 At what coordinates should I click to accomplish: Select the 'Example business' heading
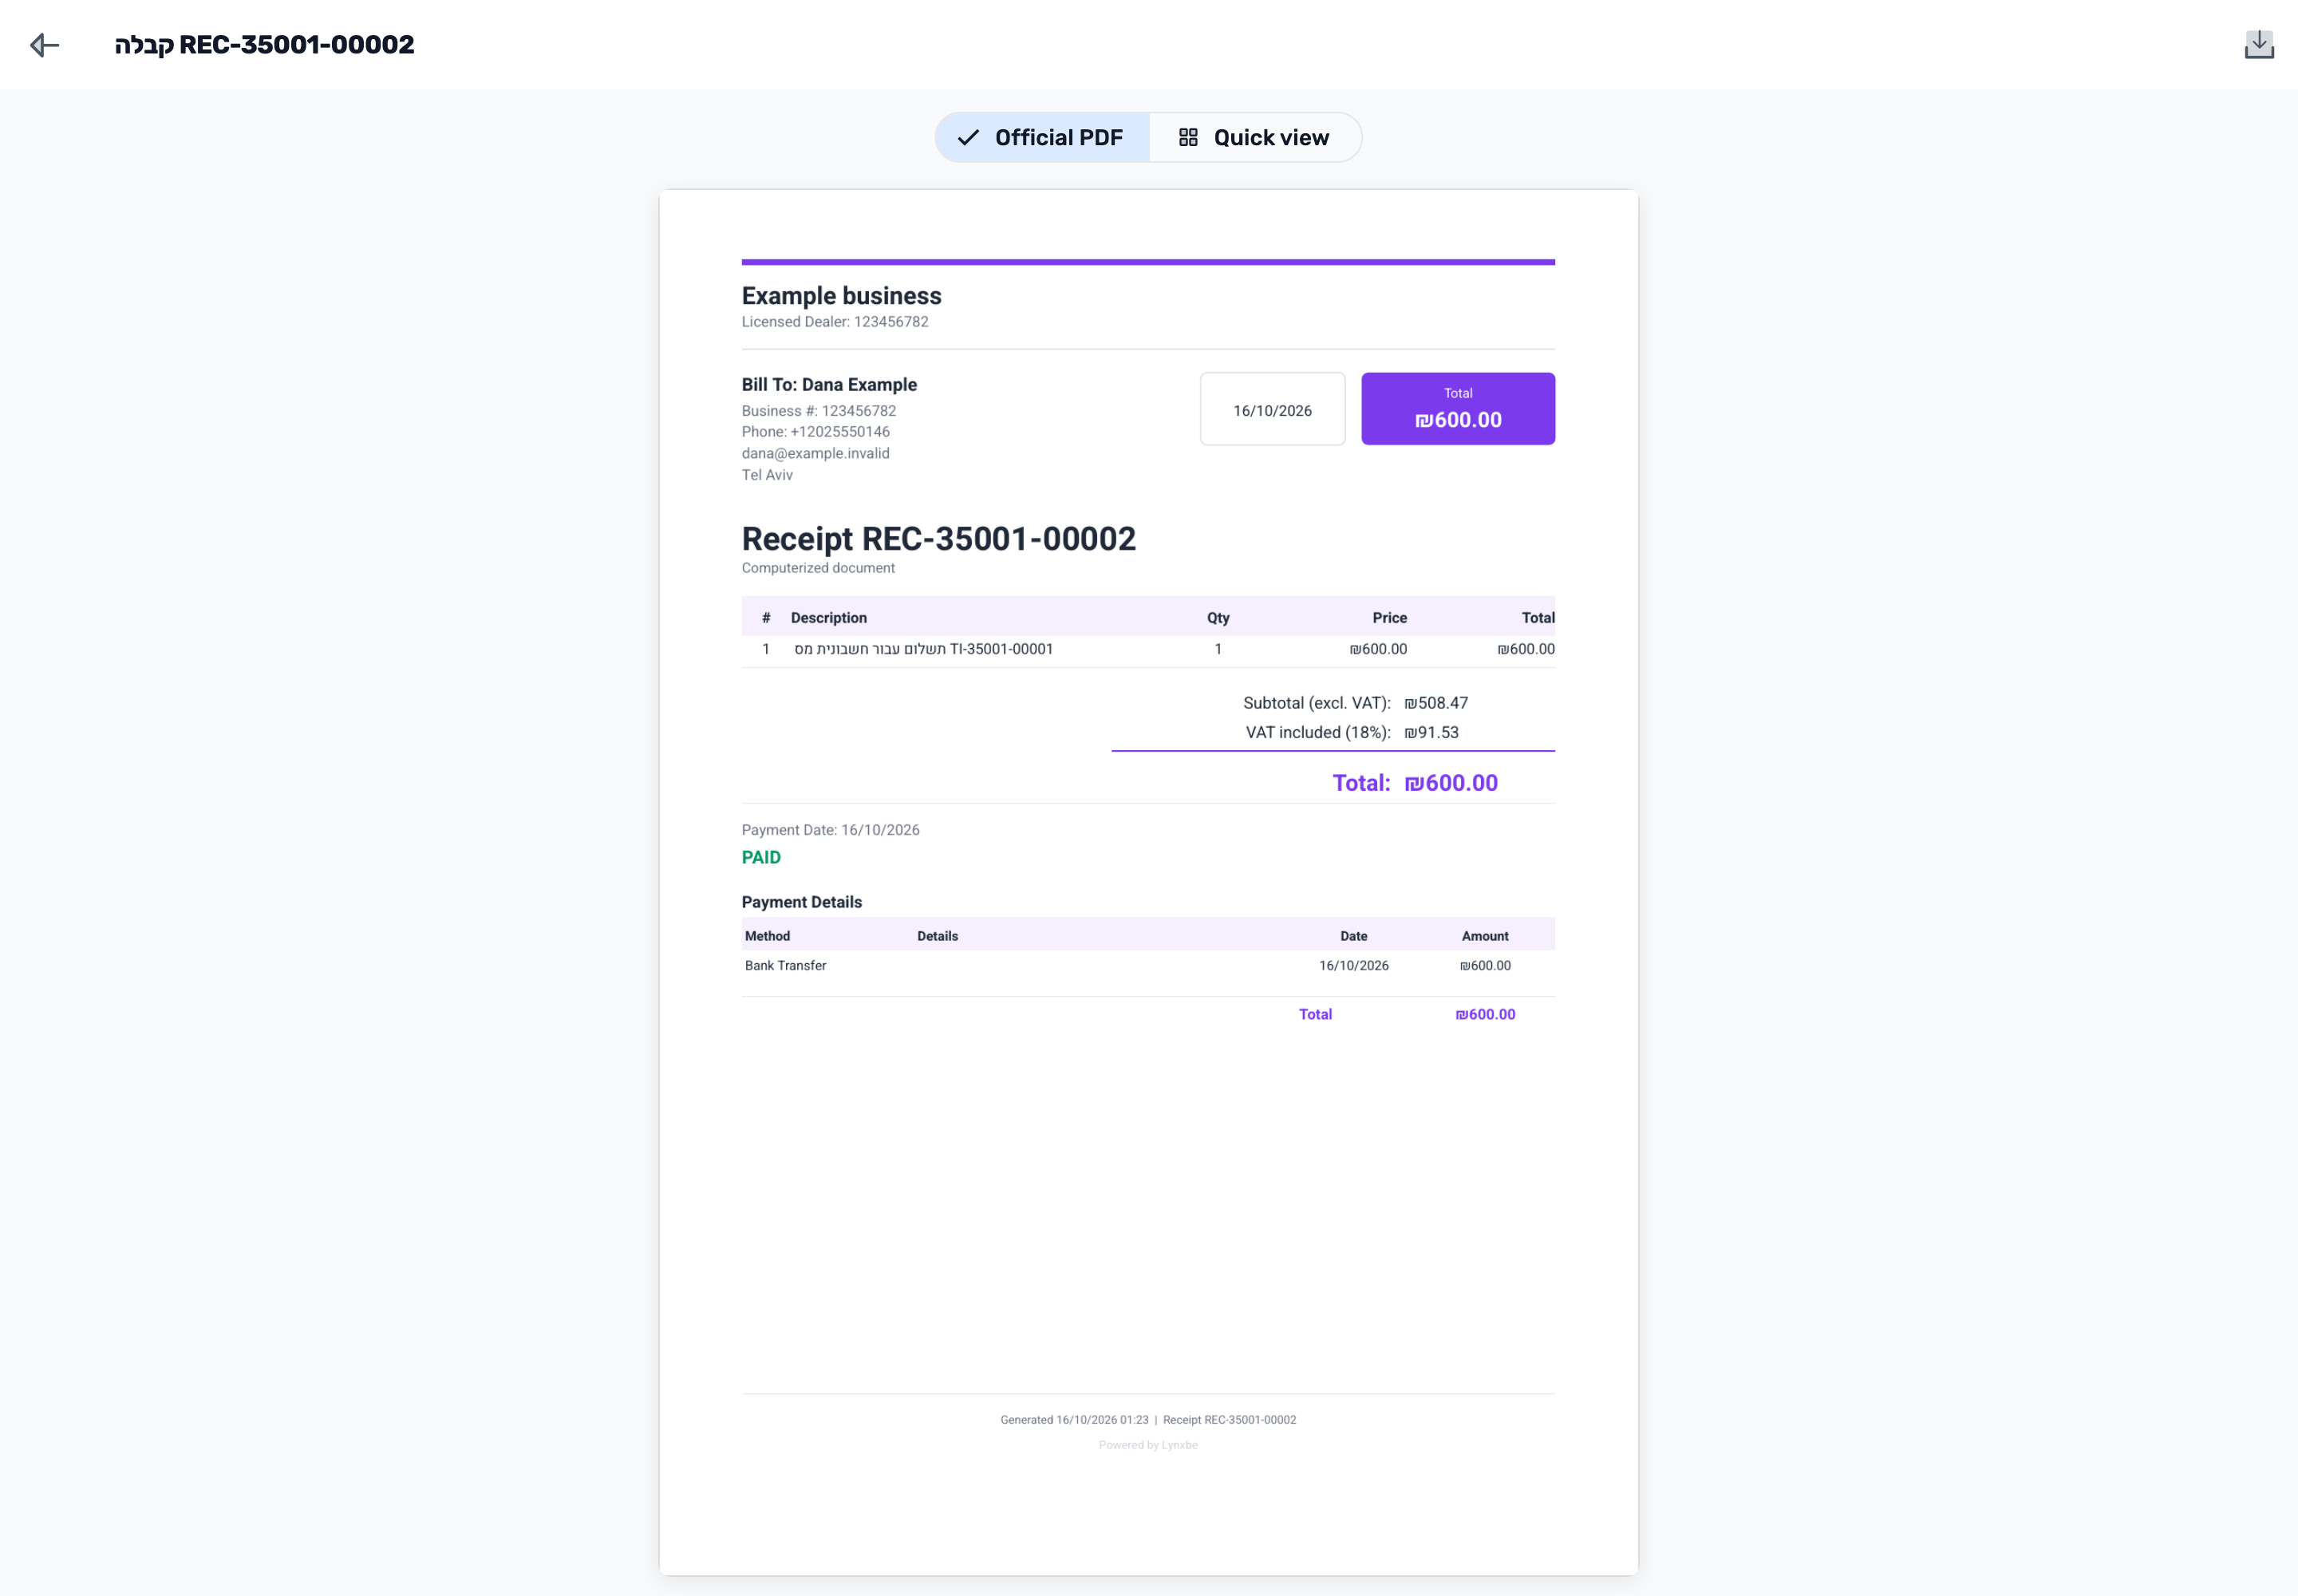pyautogui.click(x=841, y=296)
